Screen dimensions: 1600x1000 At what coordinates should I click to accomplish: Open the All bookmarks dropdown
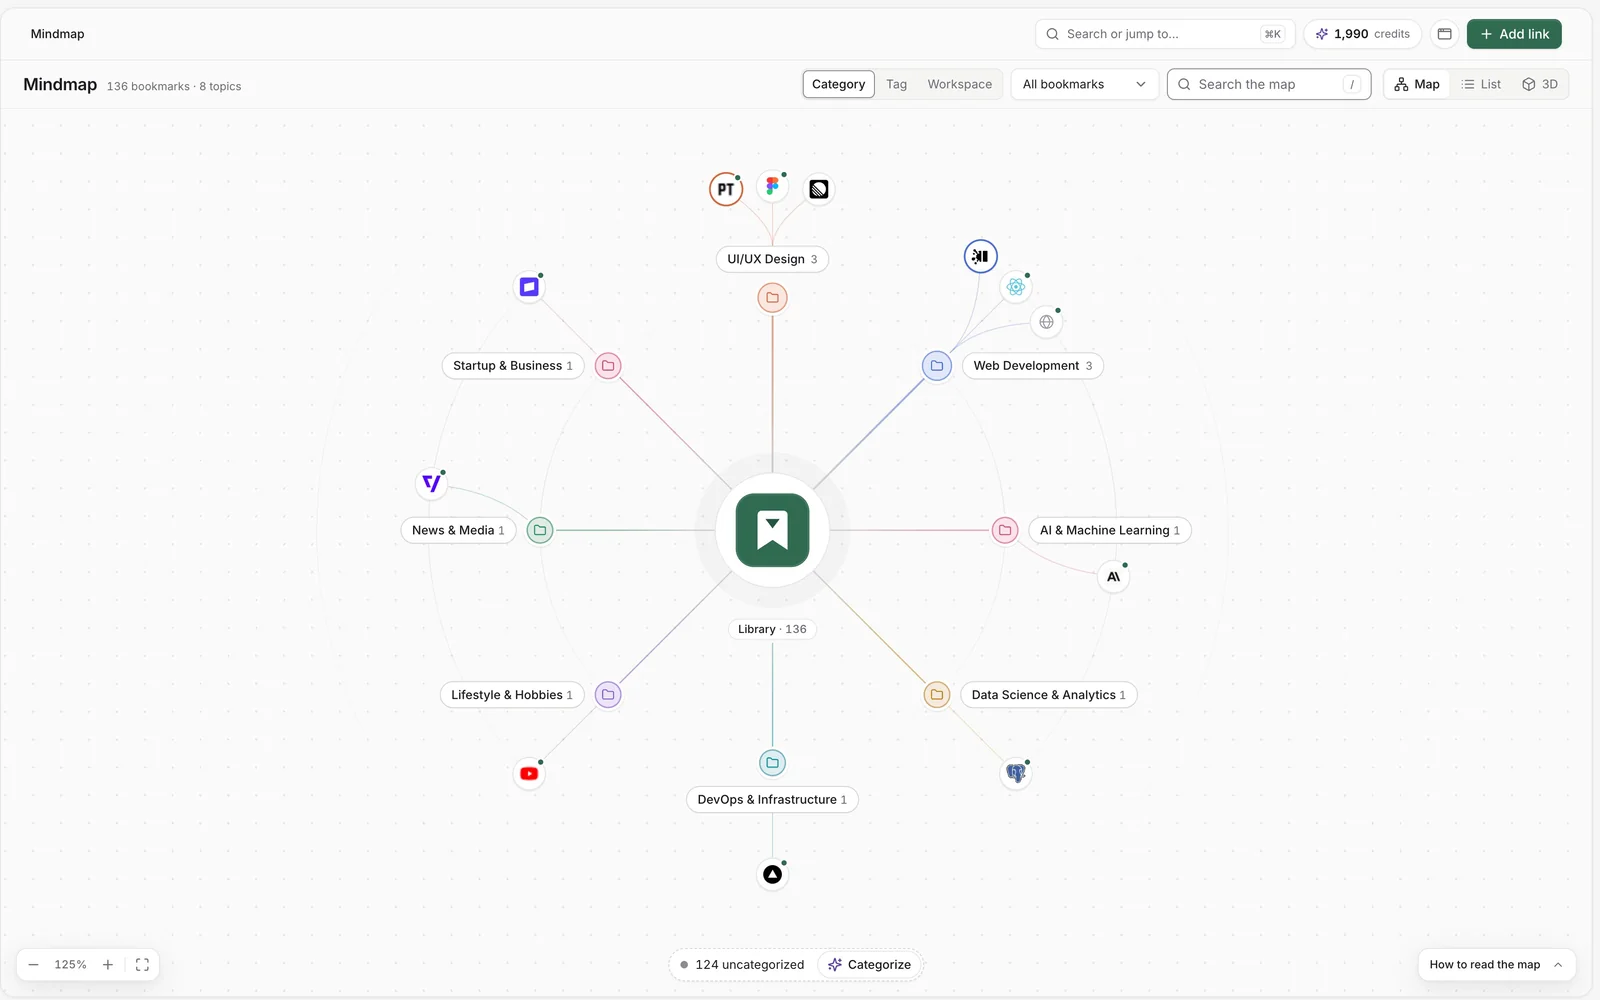[x=1084, y=85]
